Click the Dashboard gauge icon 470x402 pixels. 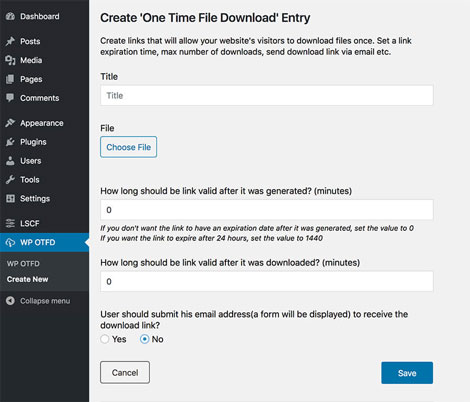[10, 16]
